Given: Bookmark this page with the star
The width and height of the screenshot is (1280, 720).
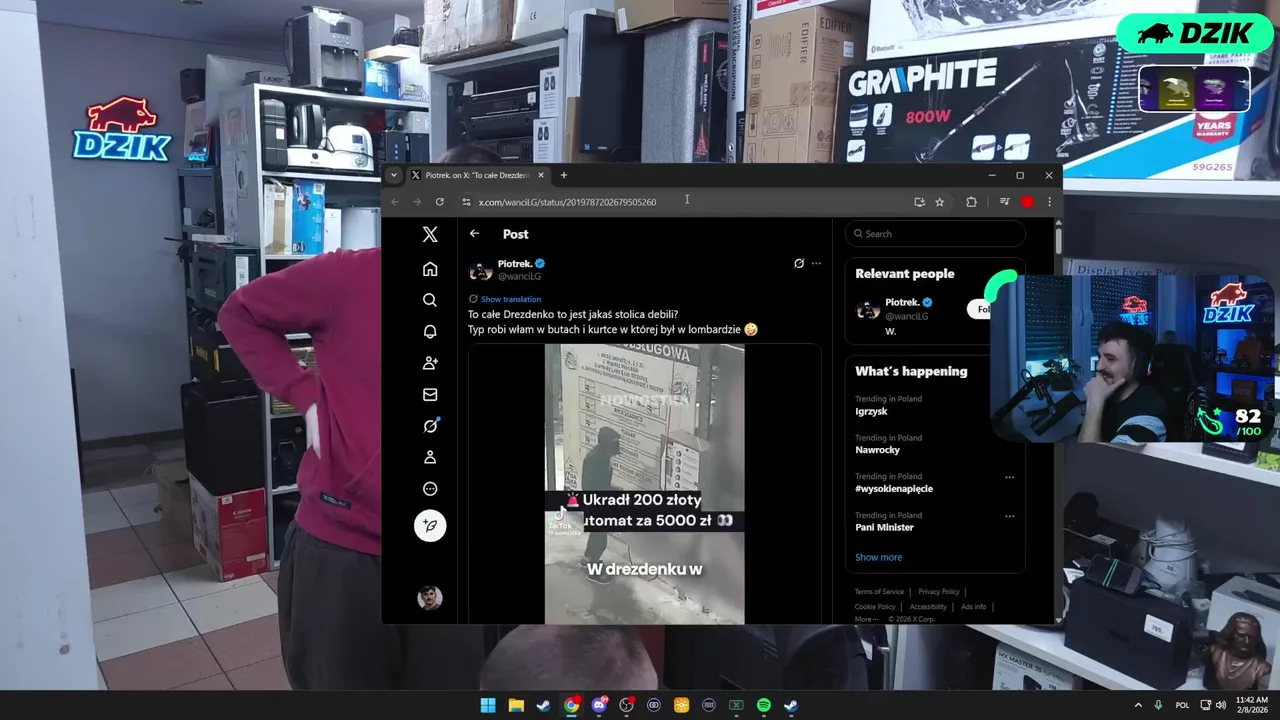Looking at the screenshot, I should 940,202.
